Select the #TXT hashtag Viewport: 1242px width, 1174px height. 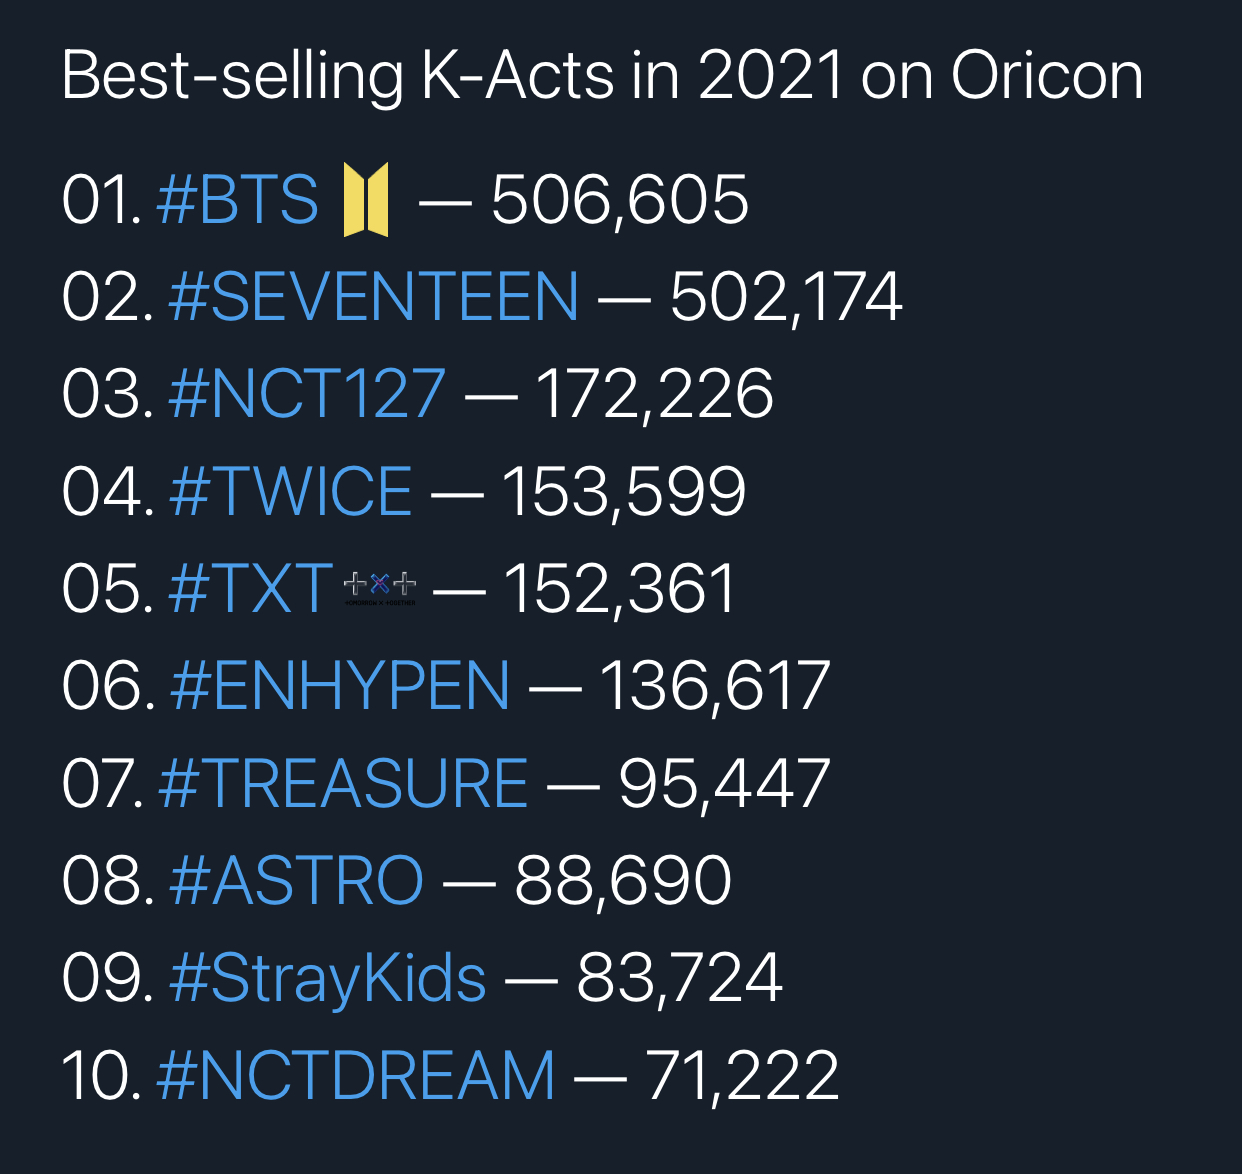pyautogui.click(x=251, y=588)
